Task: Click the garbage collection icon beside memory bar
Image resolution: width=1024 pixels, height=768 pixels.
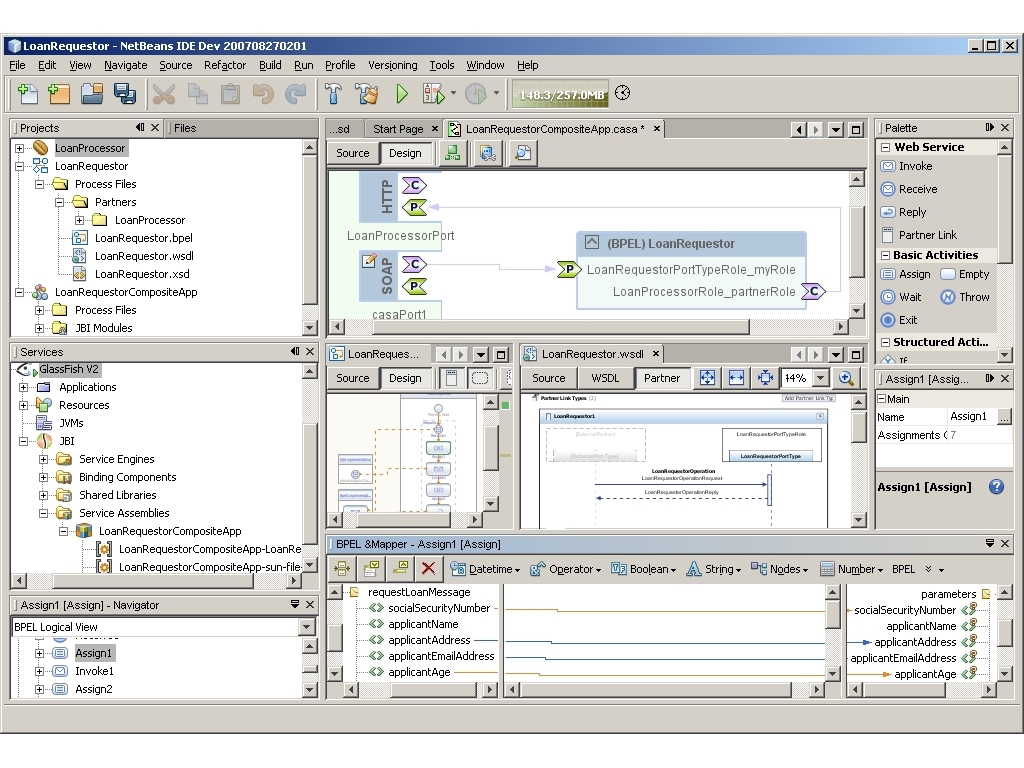Action: [623, 93]
